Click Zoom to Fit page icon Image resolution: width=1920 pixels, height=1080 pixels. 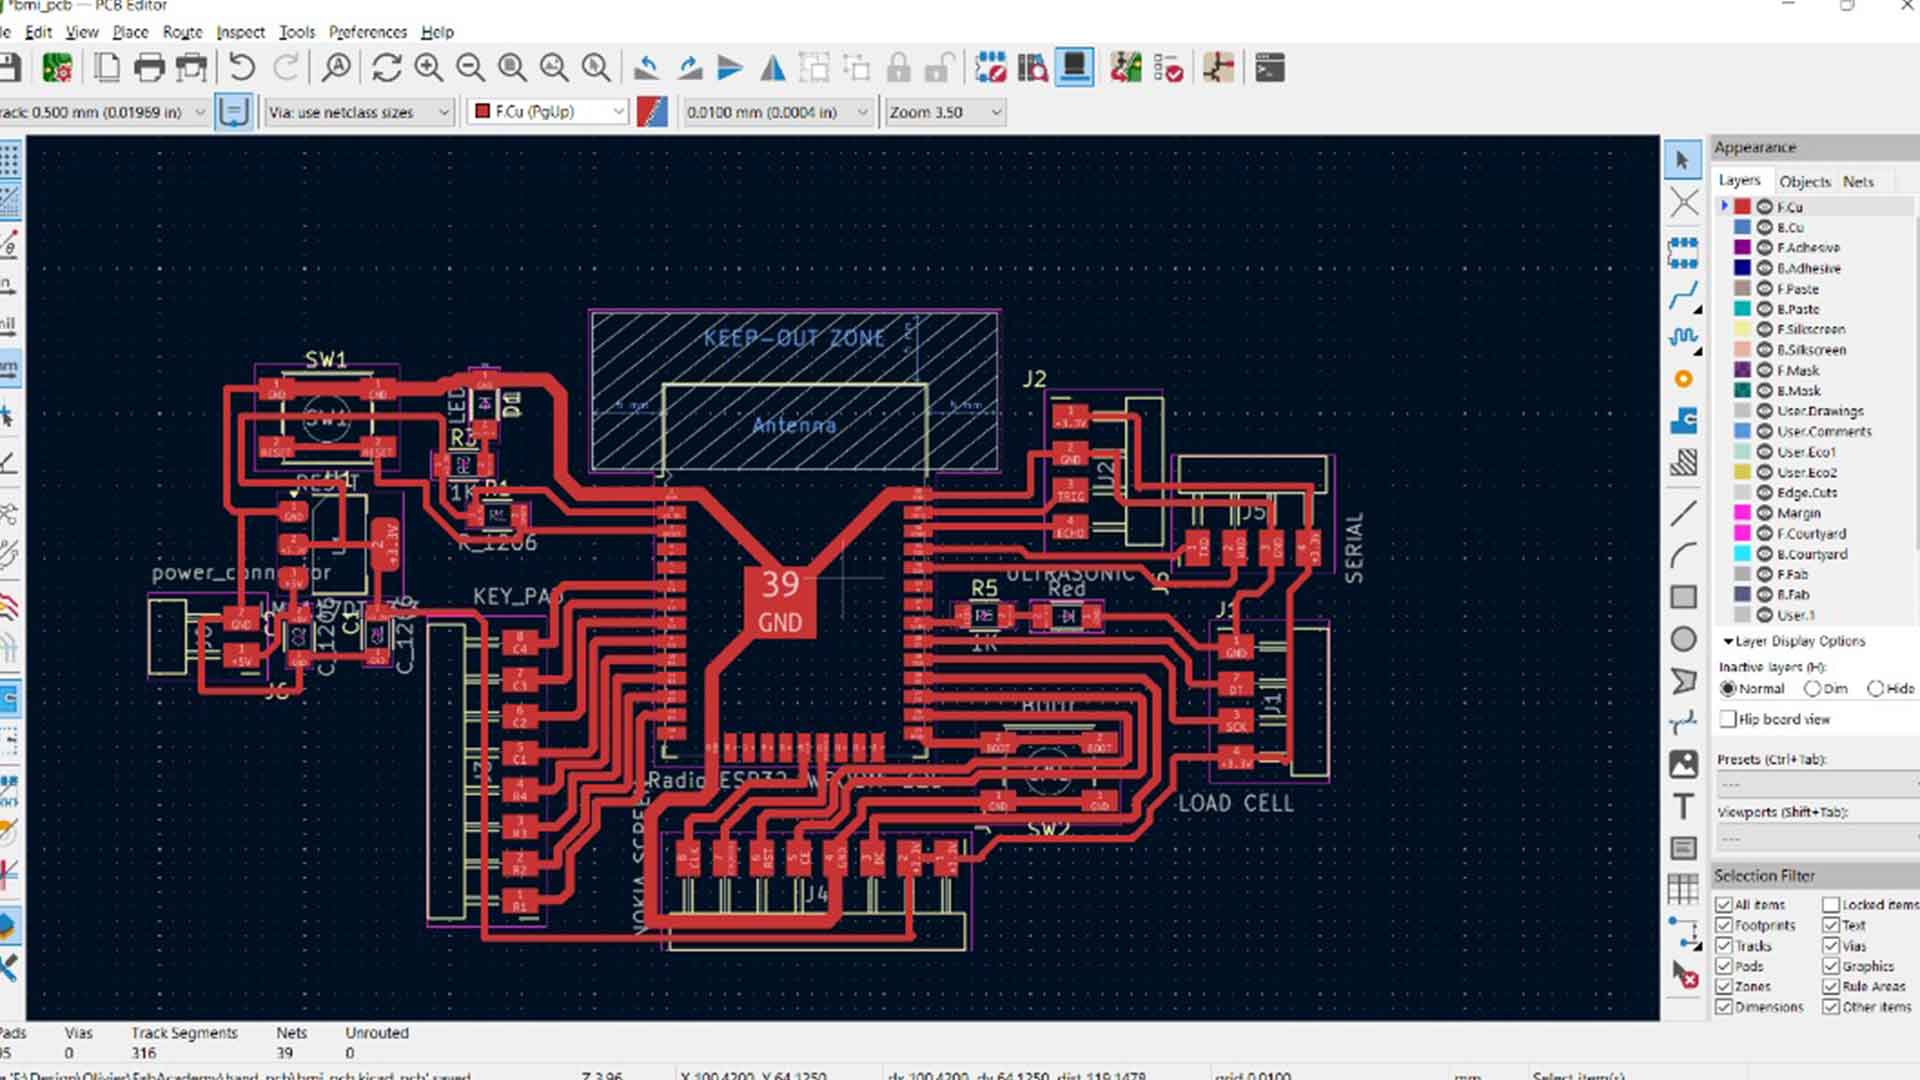point(512,68)
